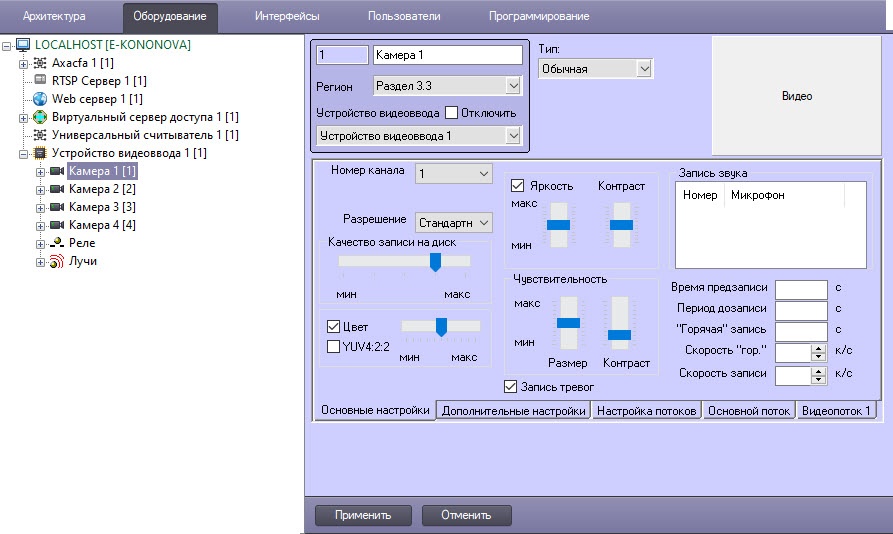Click the Виртуальный сервер доступа icon
The width and height of the screenshot is (893, 534).
coord(40,117)
